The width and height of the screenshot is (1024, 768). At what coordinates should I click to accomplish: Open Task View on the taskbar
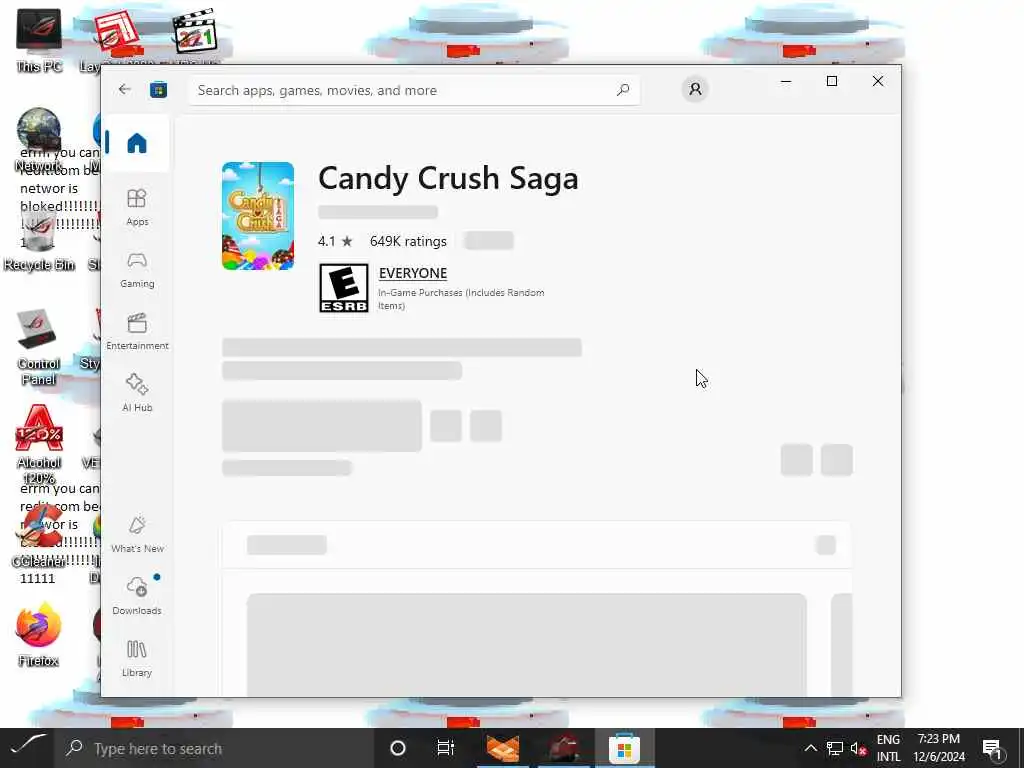[x=446, y=748]
